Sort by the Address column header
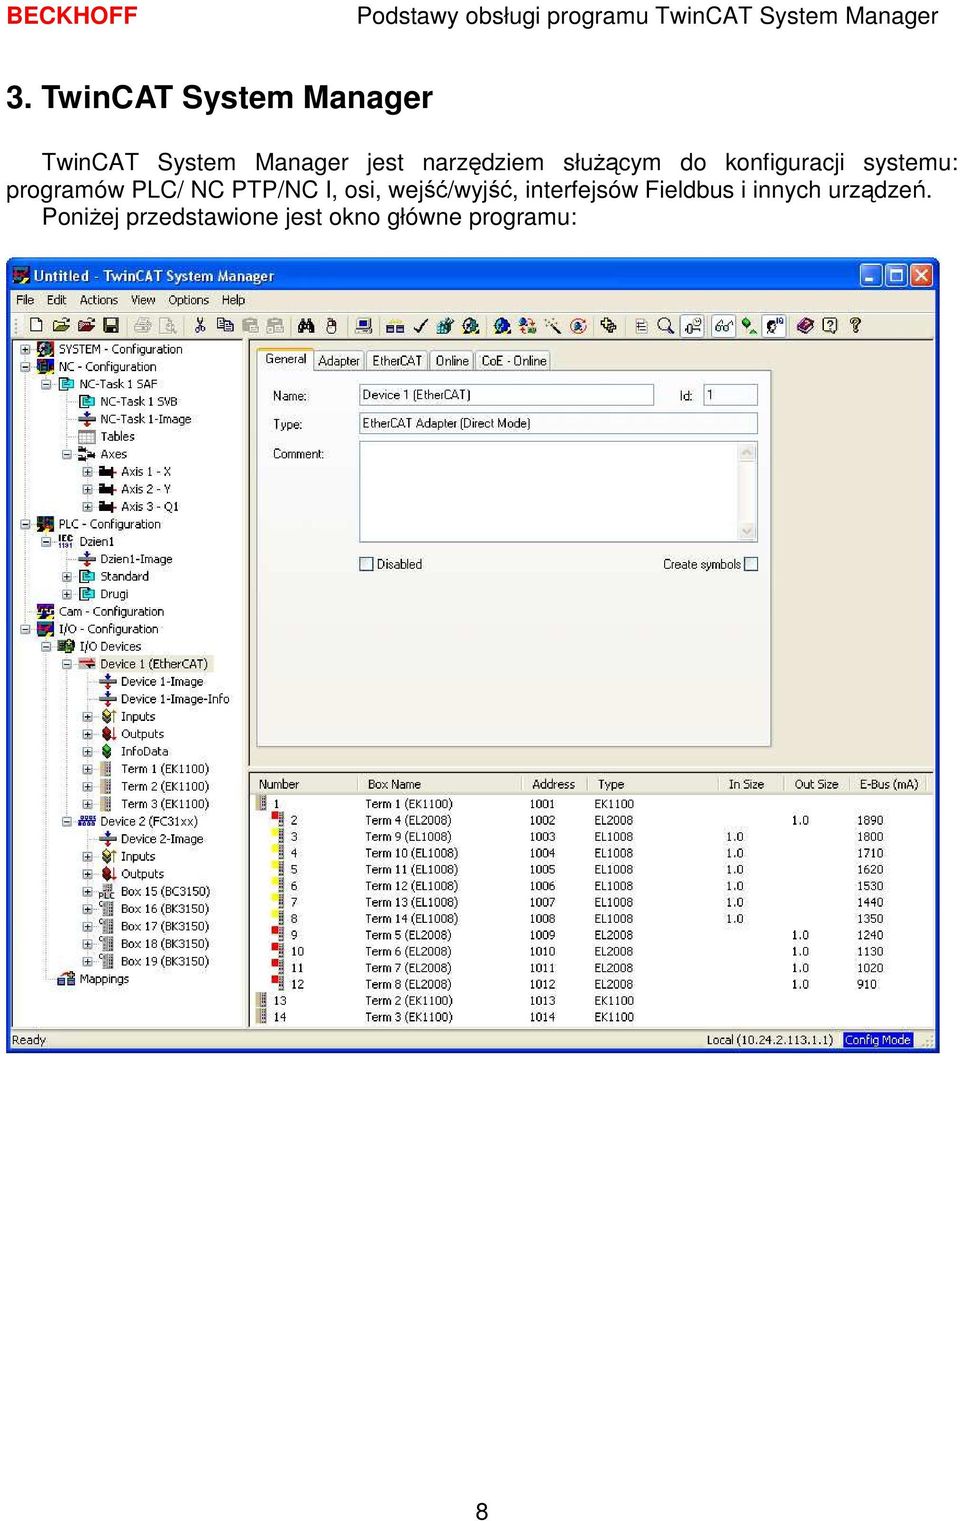 pos(553,784)
